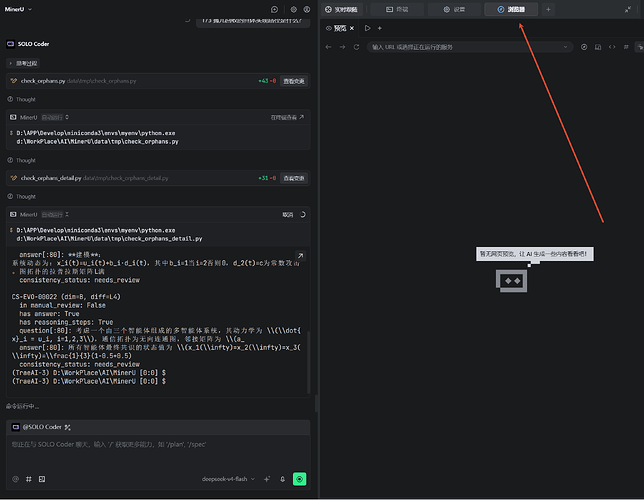
Task: Open the code view angle-bracket icon
Action: (x=612, y=47)
